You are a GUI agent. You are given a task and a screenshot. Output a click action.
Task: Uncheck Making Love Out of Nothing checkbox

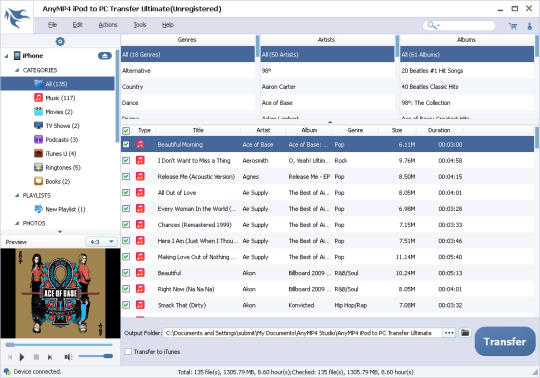coord(126,256)
